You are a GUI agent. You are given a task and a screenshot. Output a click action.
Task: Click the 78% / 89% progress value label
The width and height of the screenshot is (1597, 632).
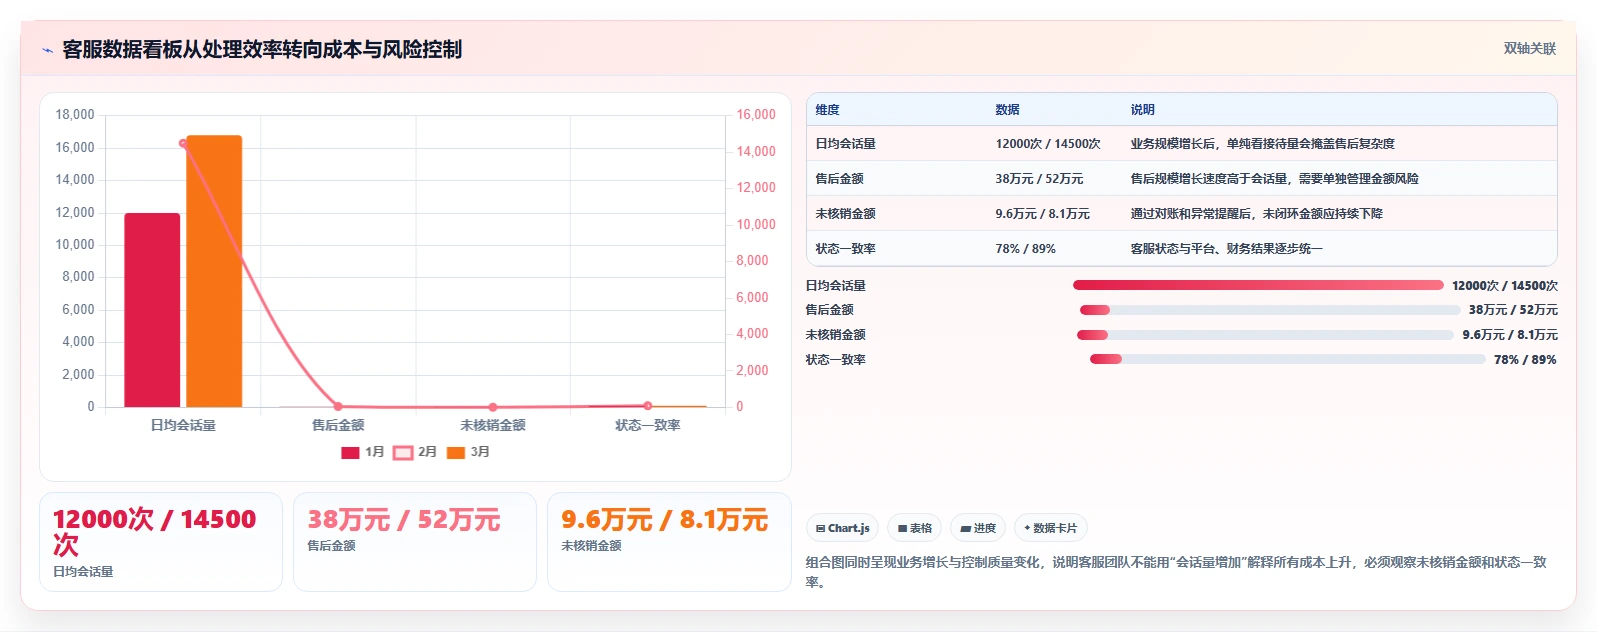[x=1525, y=360]
